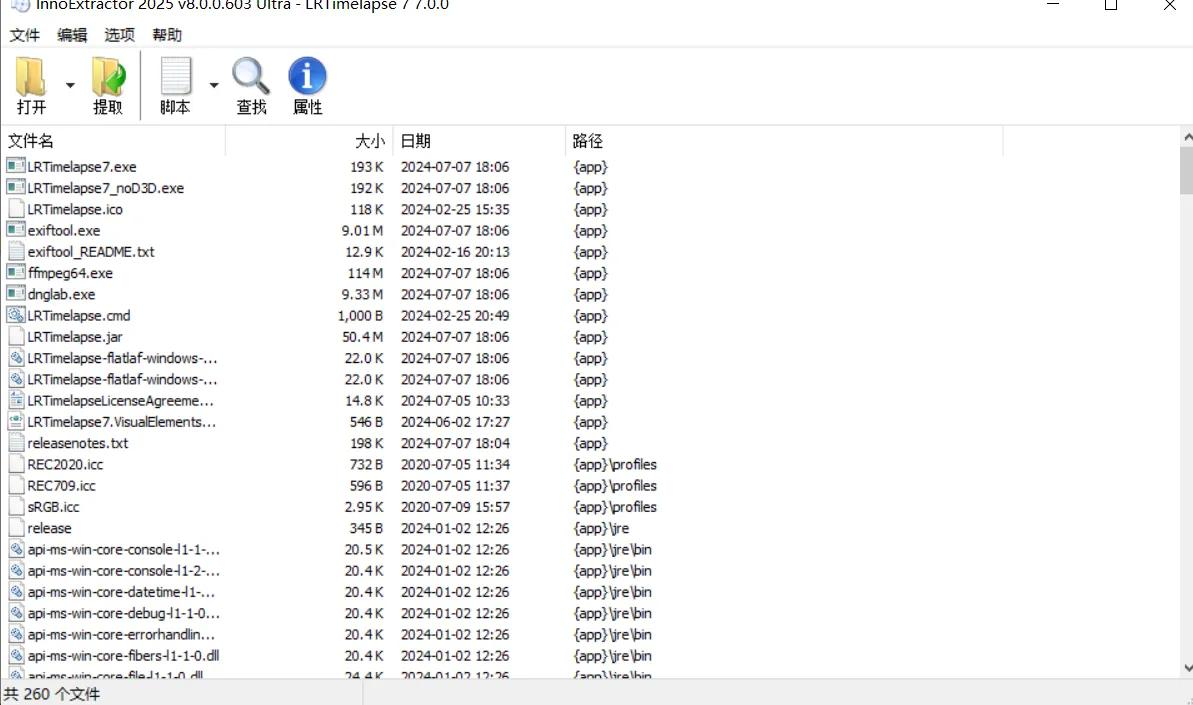Click the exiftool.exe file icon
The width and height of the screenshot is (1193, 705).
15,230
